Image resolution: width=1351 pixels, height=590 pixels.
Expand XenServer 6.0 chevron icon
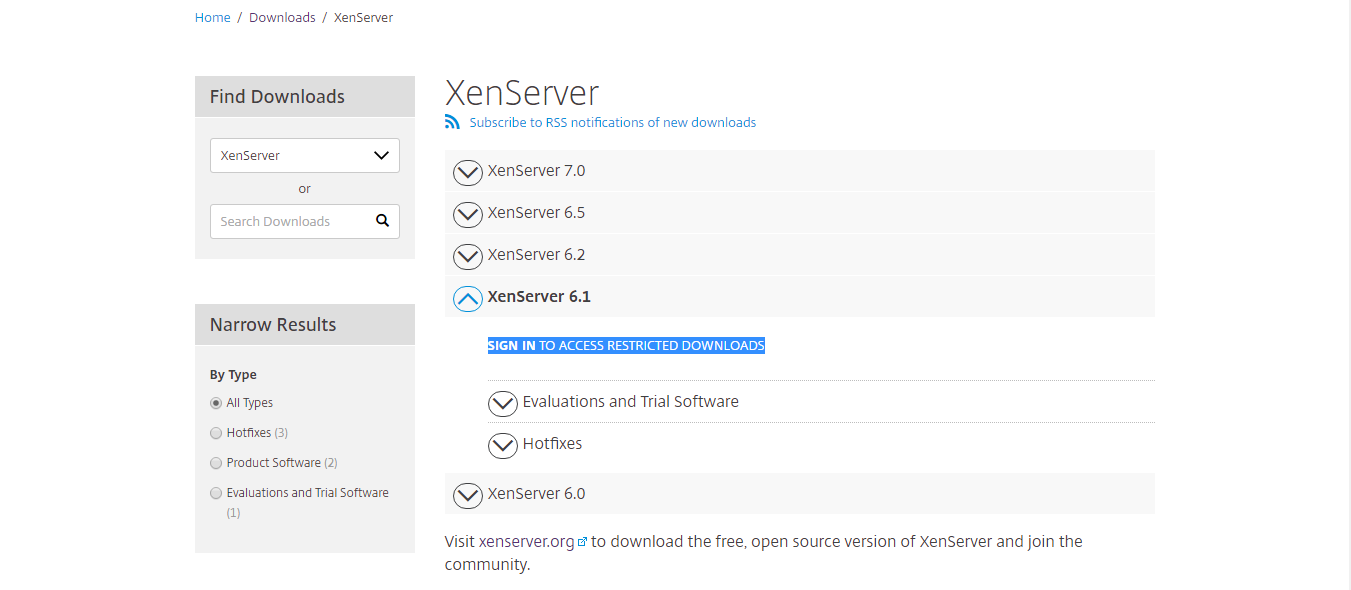(x=468, y=495)
